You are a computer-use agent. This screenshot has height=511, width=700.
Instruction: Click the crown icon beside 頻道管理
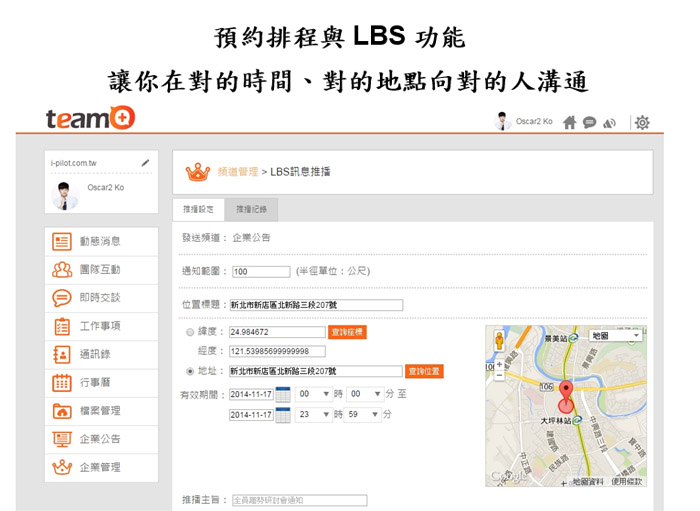click(198, 172)
